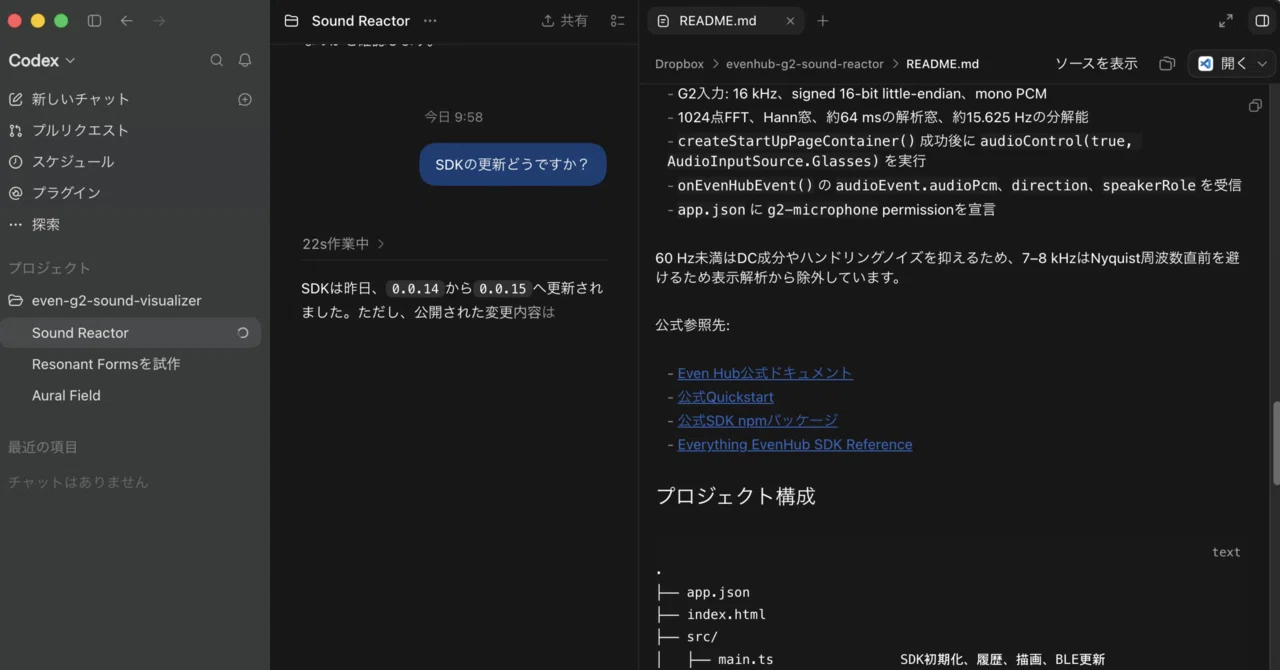The image size is (1280, 670).
Task: Open search with the magnifier icon
Action: click(x=216, y=60)
